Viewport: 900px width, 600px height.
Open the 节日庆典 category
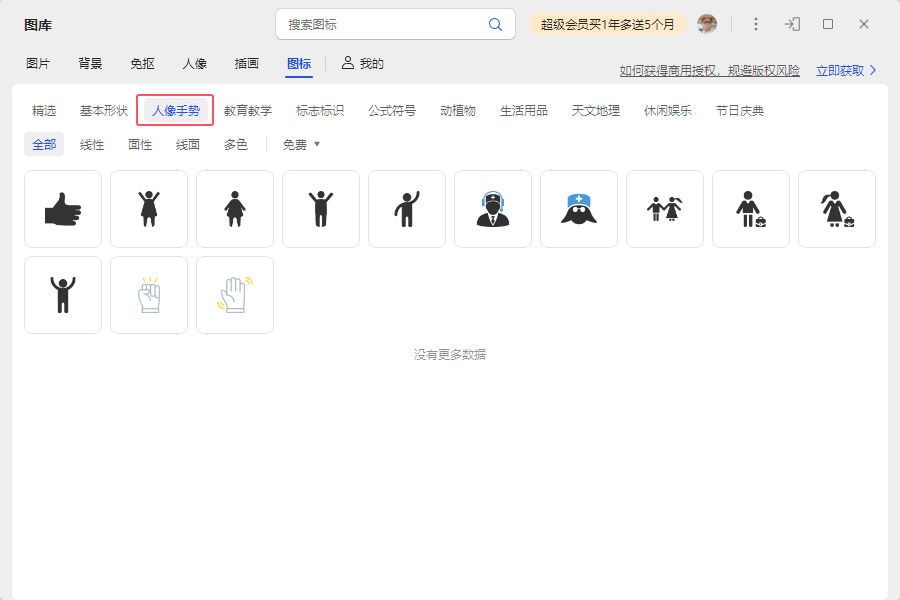[740, 111]
